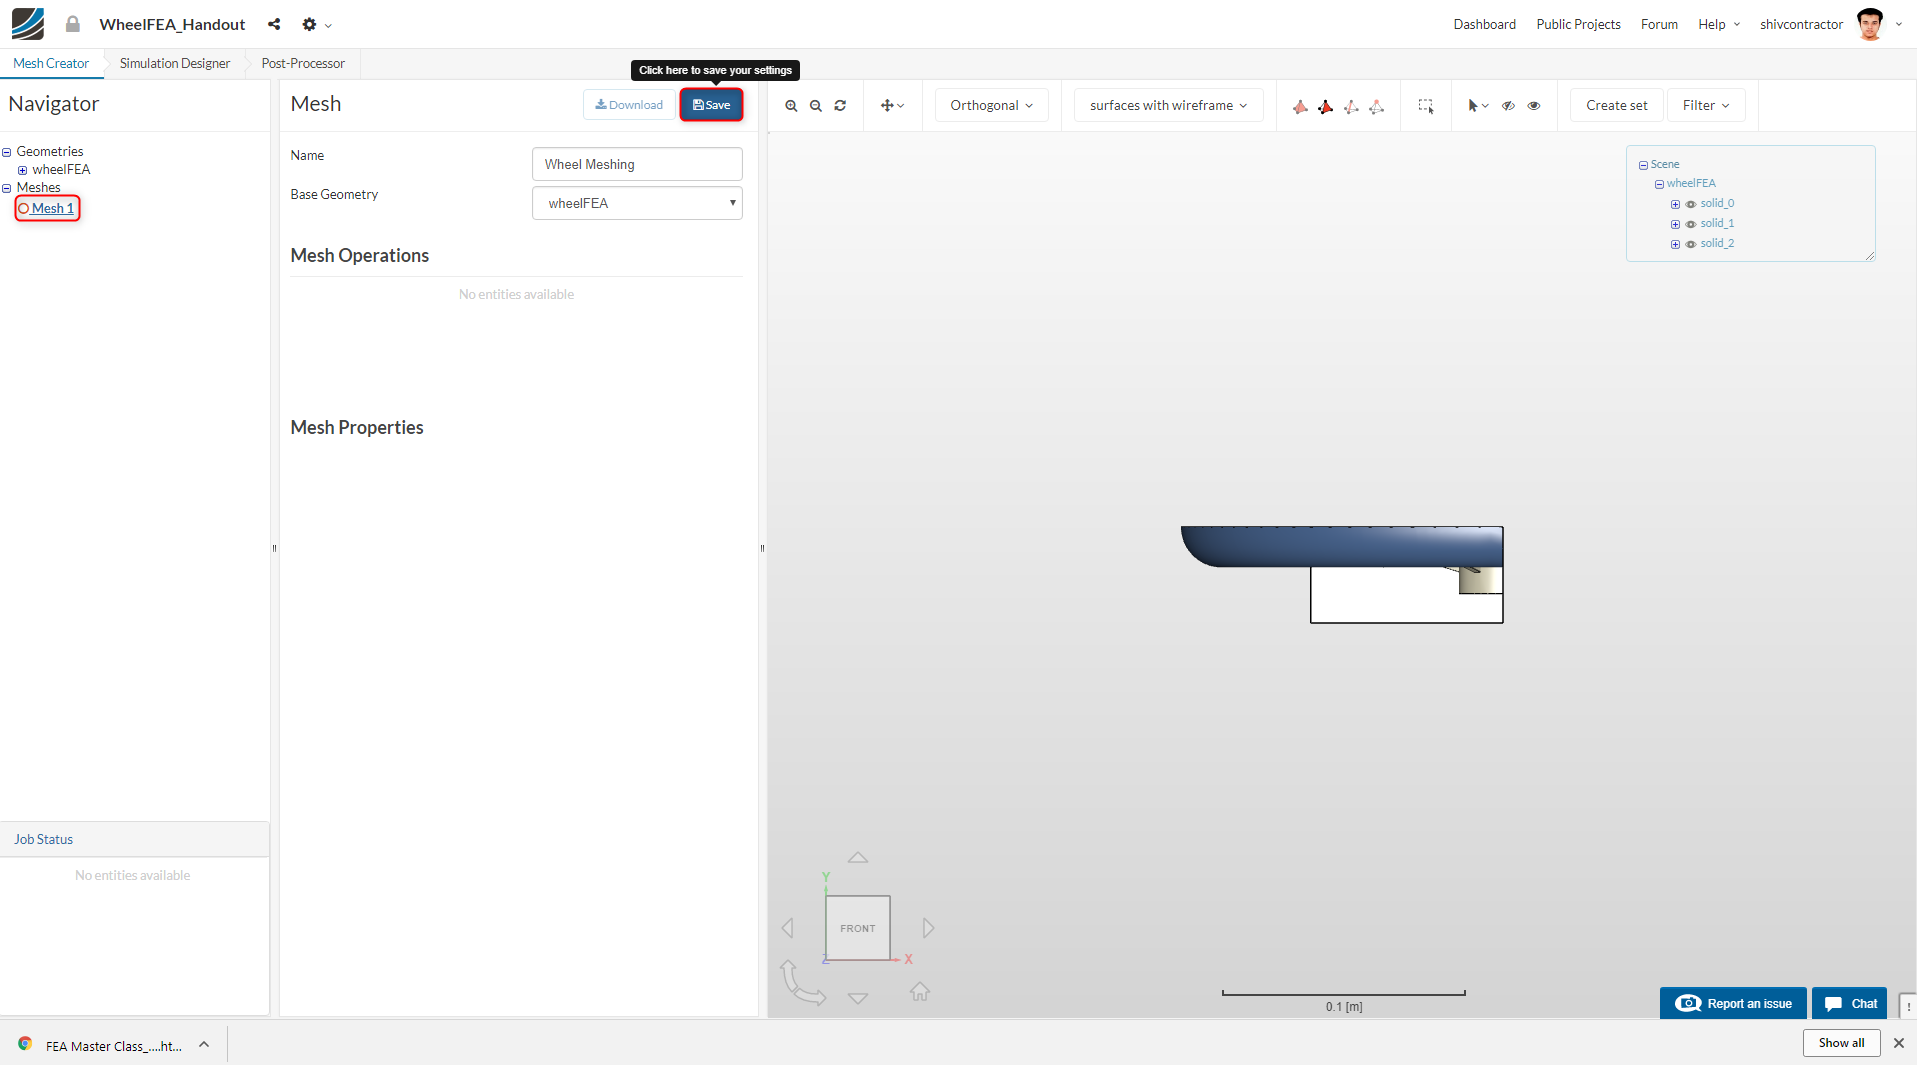Select solid_2 in the scene tree
The height and width of the screenshot is (1065, 1917).
click(1717, 243)
